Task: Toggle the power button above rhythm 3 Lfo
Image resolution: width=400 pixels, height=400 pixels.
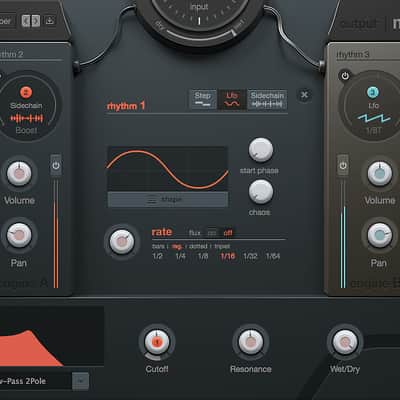Action: pos(345,76)
